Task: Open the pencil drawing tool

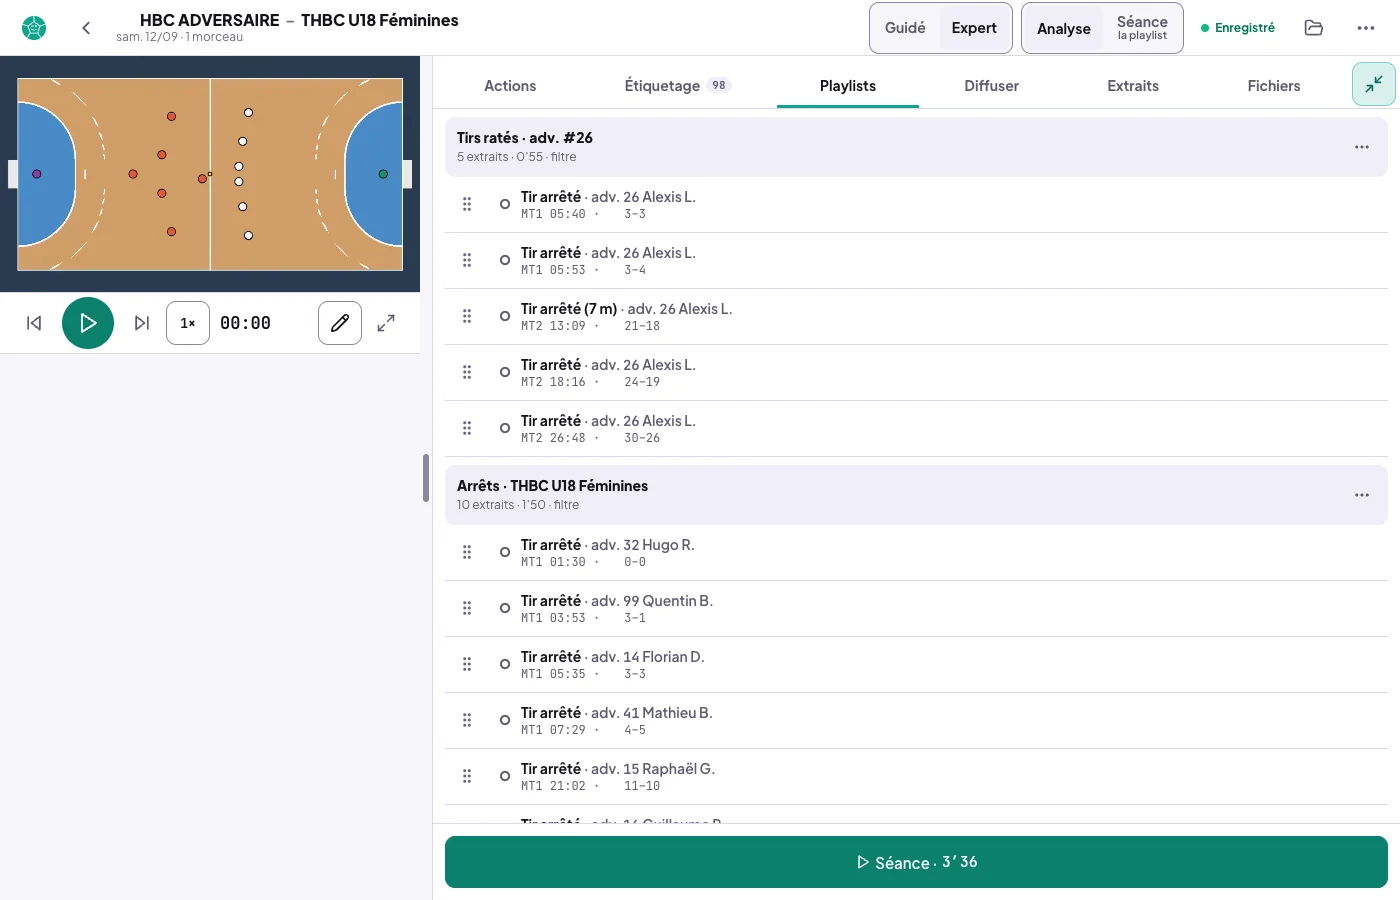Action: pos(340,323)
